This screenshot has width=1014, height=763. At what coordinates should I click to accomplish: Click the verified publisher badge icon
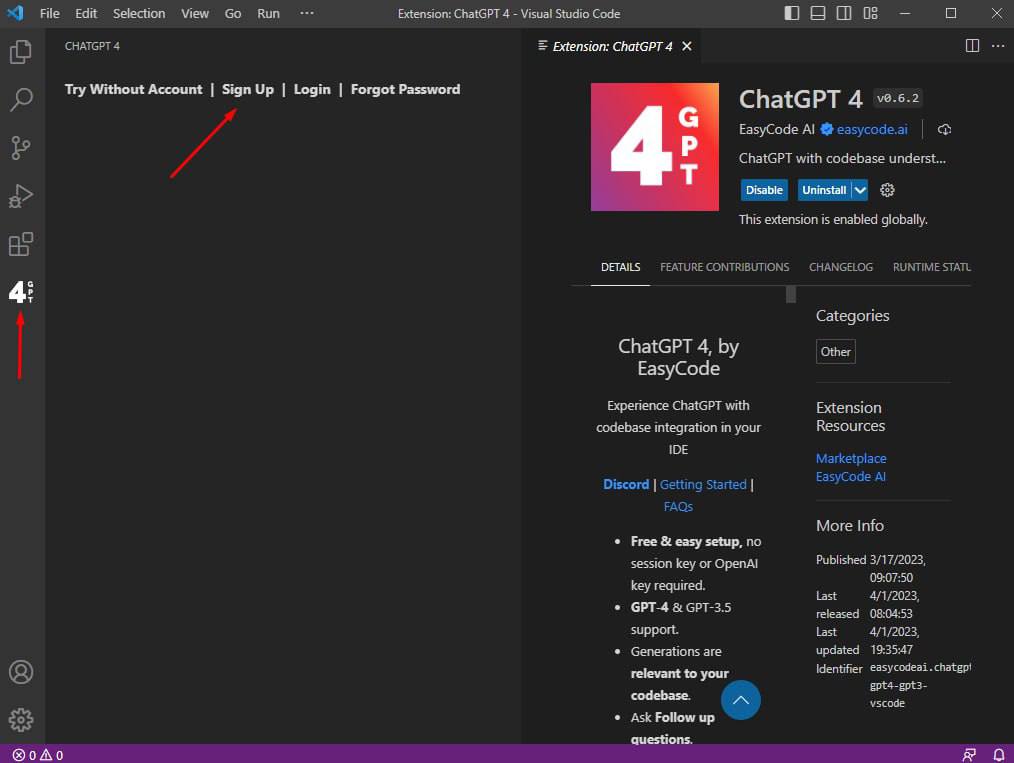[x=826, y=129]
